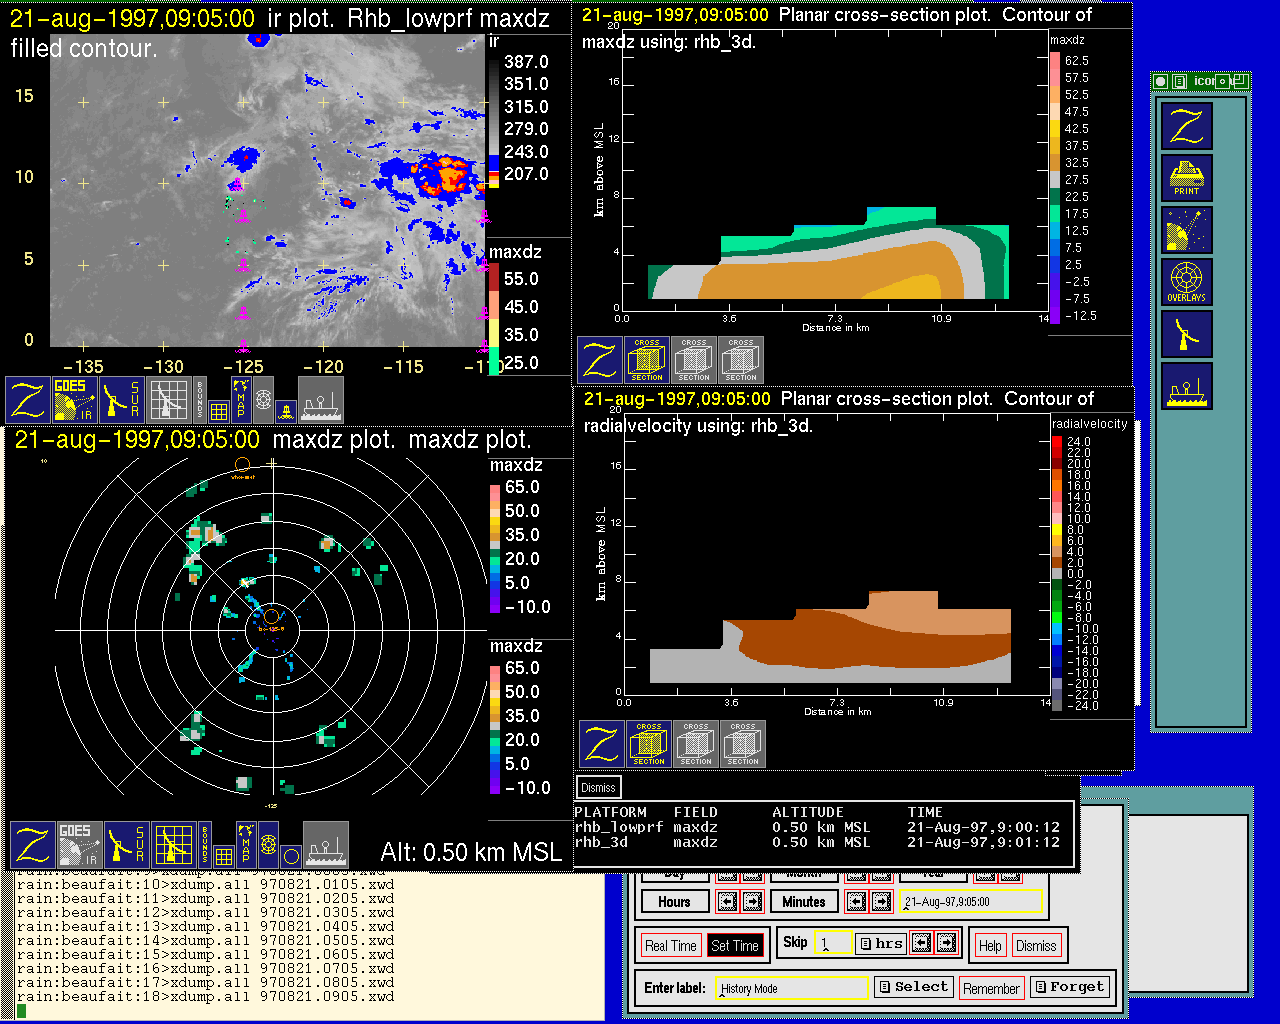The height and width of the screenshot is (1024, 1280).
Task: Select the ship icon in the side icon bar
Action: [1186, 387]
